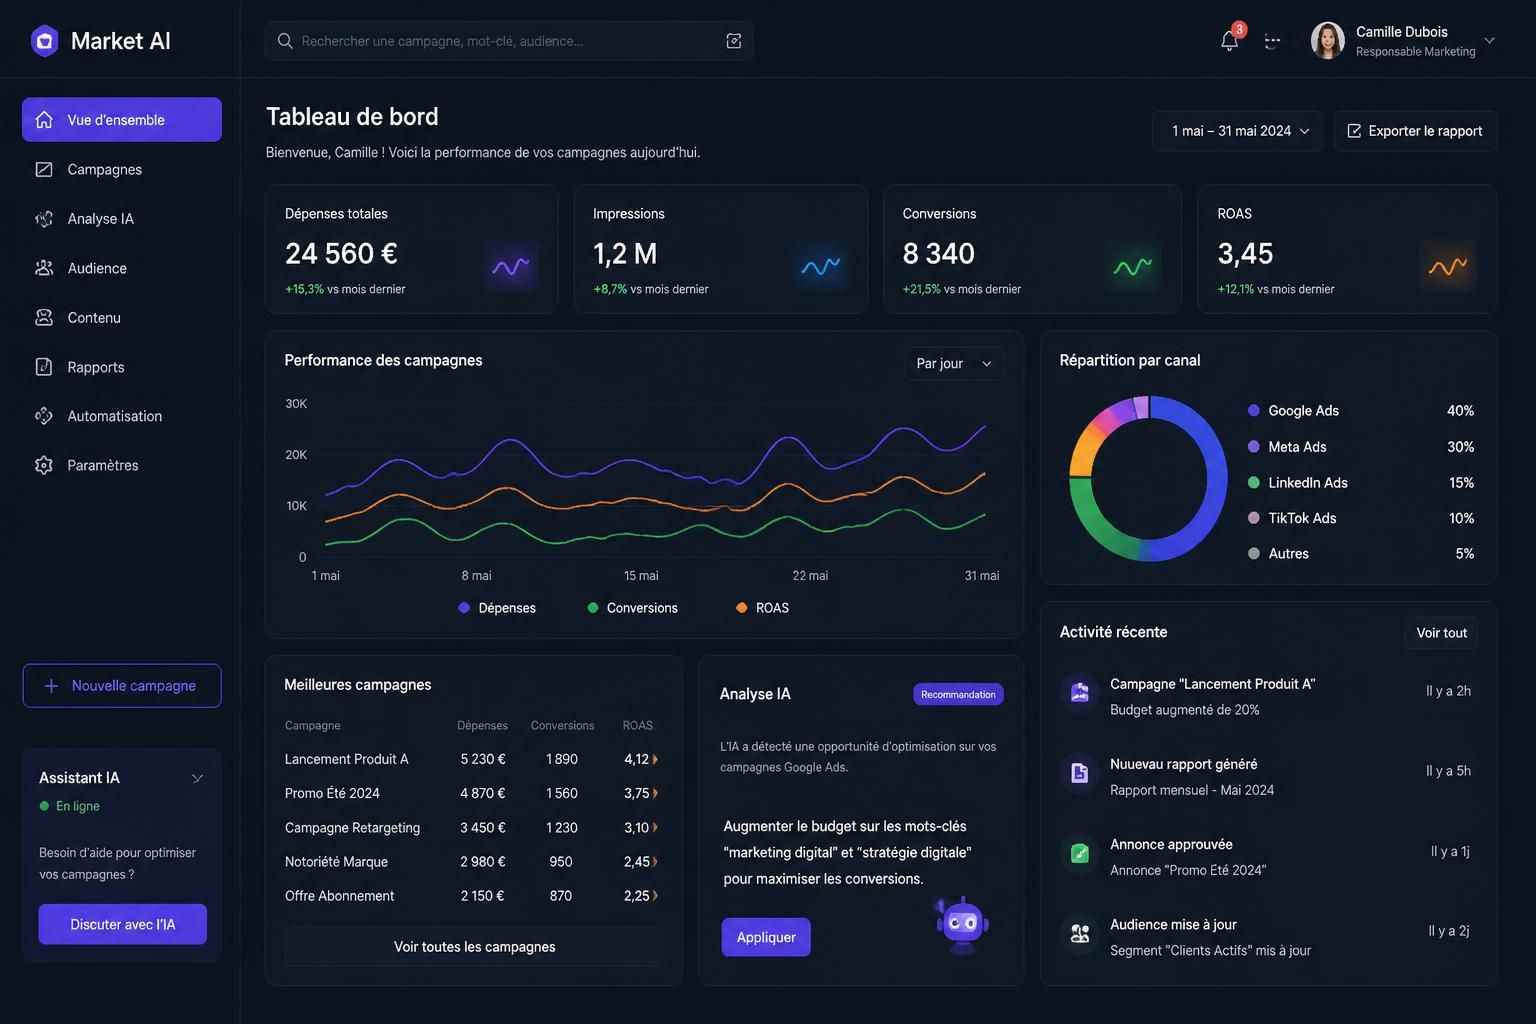Click the Market AI logo icon
Screen dimensions: 1536x1024
click(x=44, y=41)
